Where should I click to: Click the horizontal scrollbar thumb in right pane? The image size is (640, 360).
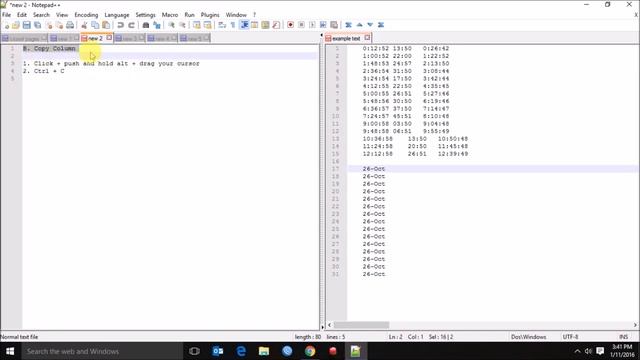pos(361,325)
